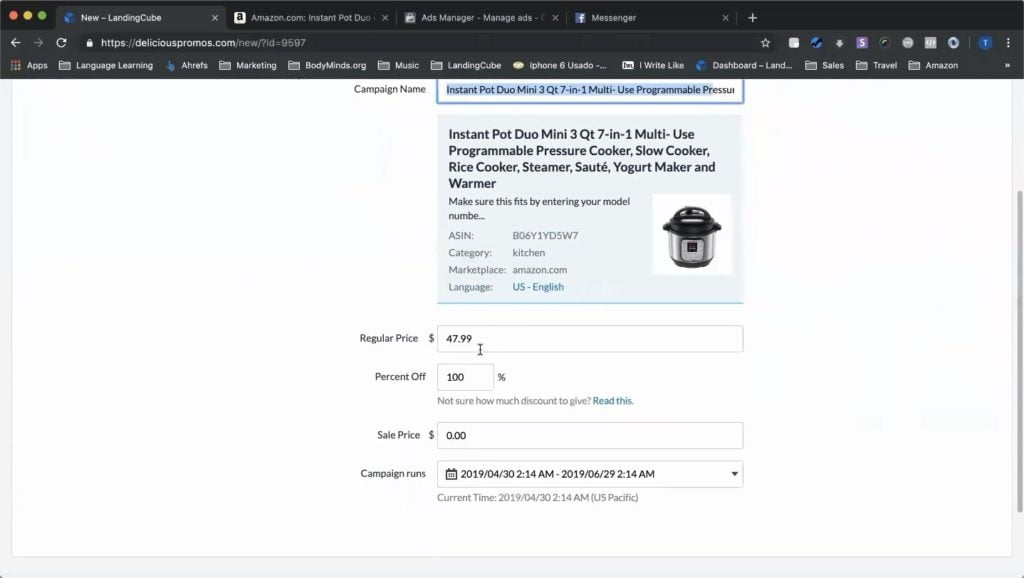1024x578 pixels.
Task: Open the down-arrow extension
Action: (x=839, y=43)
